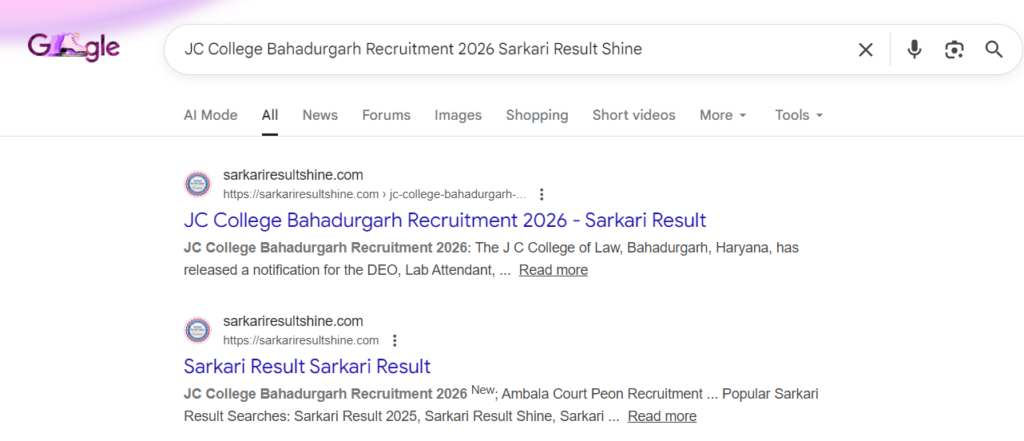This screenshot has width=1024, height=441.
Task: Open the Sarkari Result Sarkari Result link
Action: pyautogui.click(x=307, y=366)
